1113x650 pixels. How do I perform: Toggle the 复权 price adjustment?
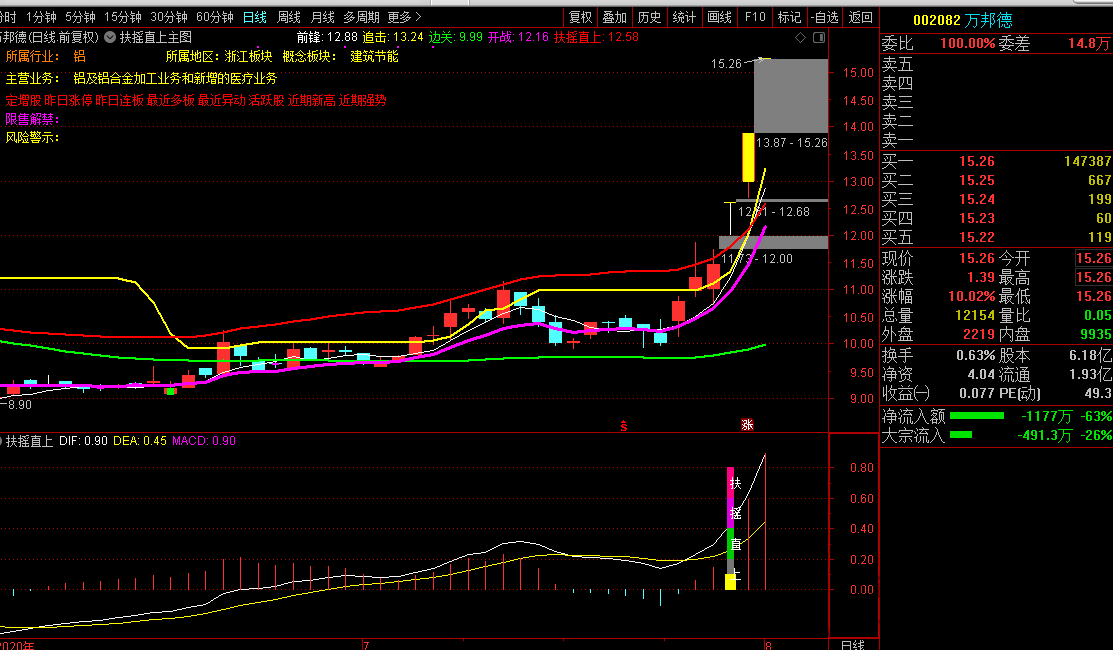click(x=581, y=17)
